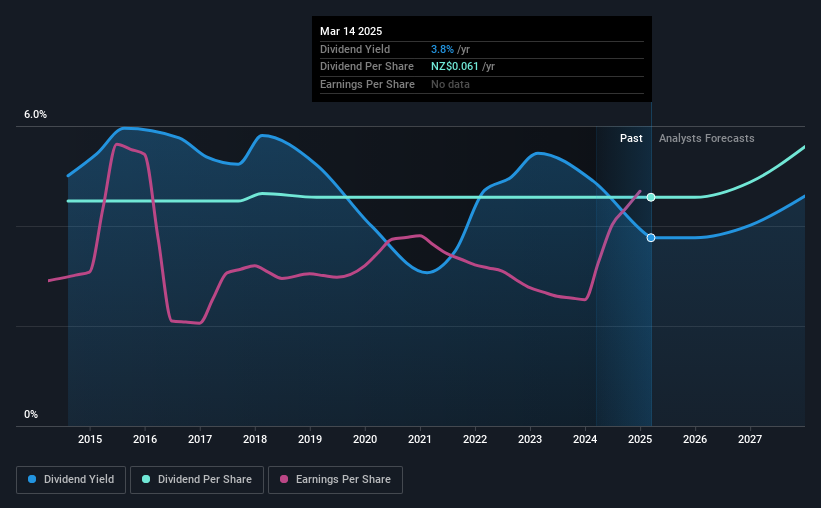Click the 2024 x-axis label
The width and height of the screenshot is (821, 508).
tap(585, 439)
